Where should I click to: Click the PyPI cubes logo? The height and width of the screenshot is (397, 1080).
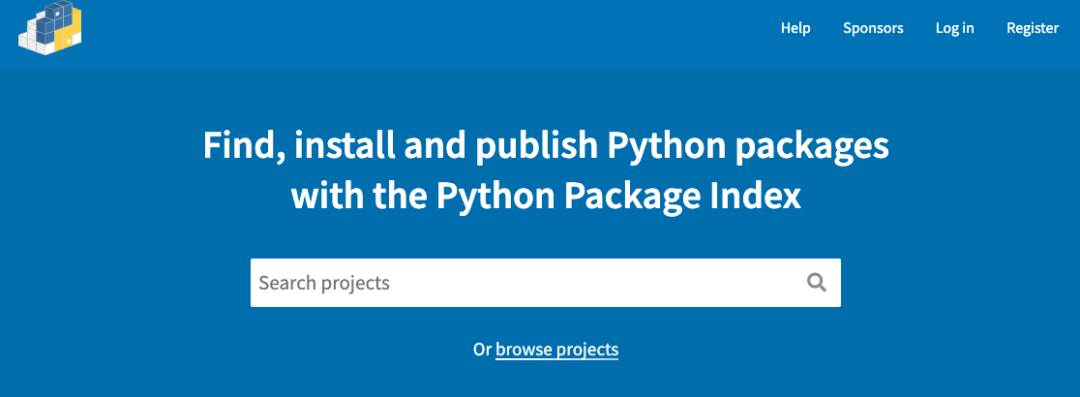(50, 28)
